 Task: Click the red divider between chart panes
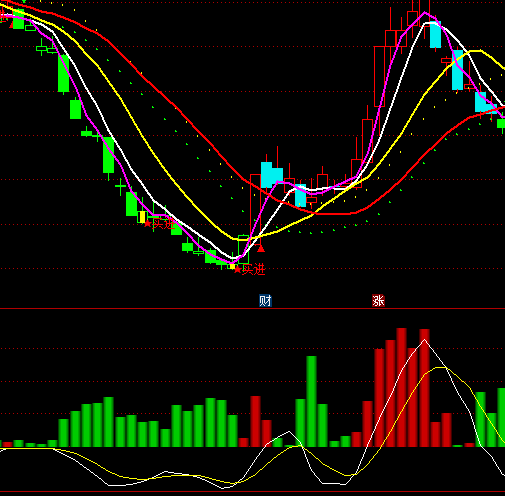[252, 309]
